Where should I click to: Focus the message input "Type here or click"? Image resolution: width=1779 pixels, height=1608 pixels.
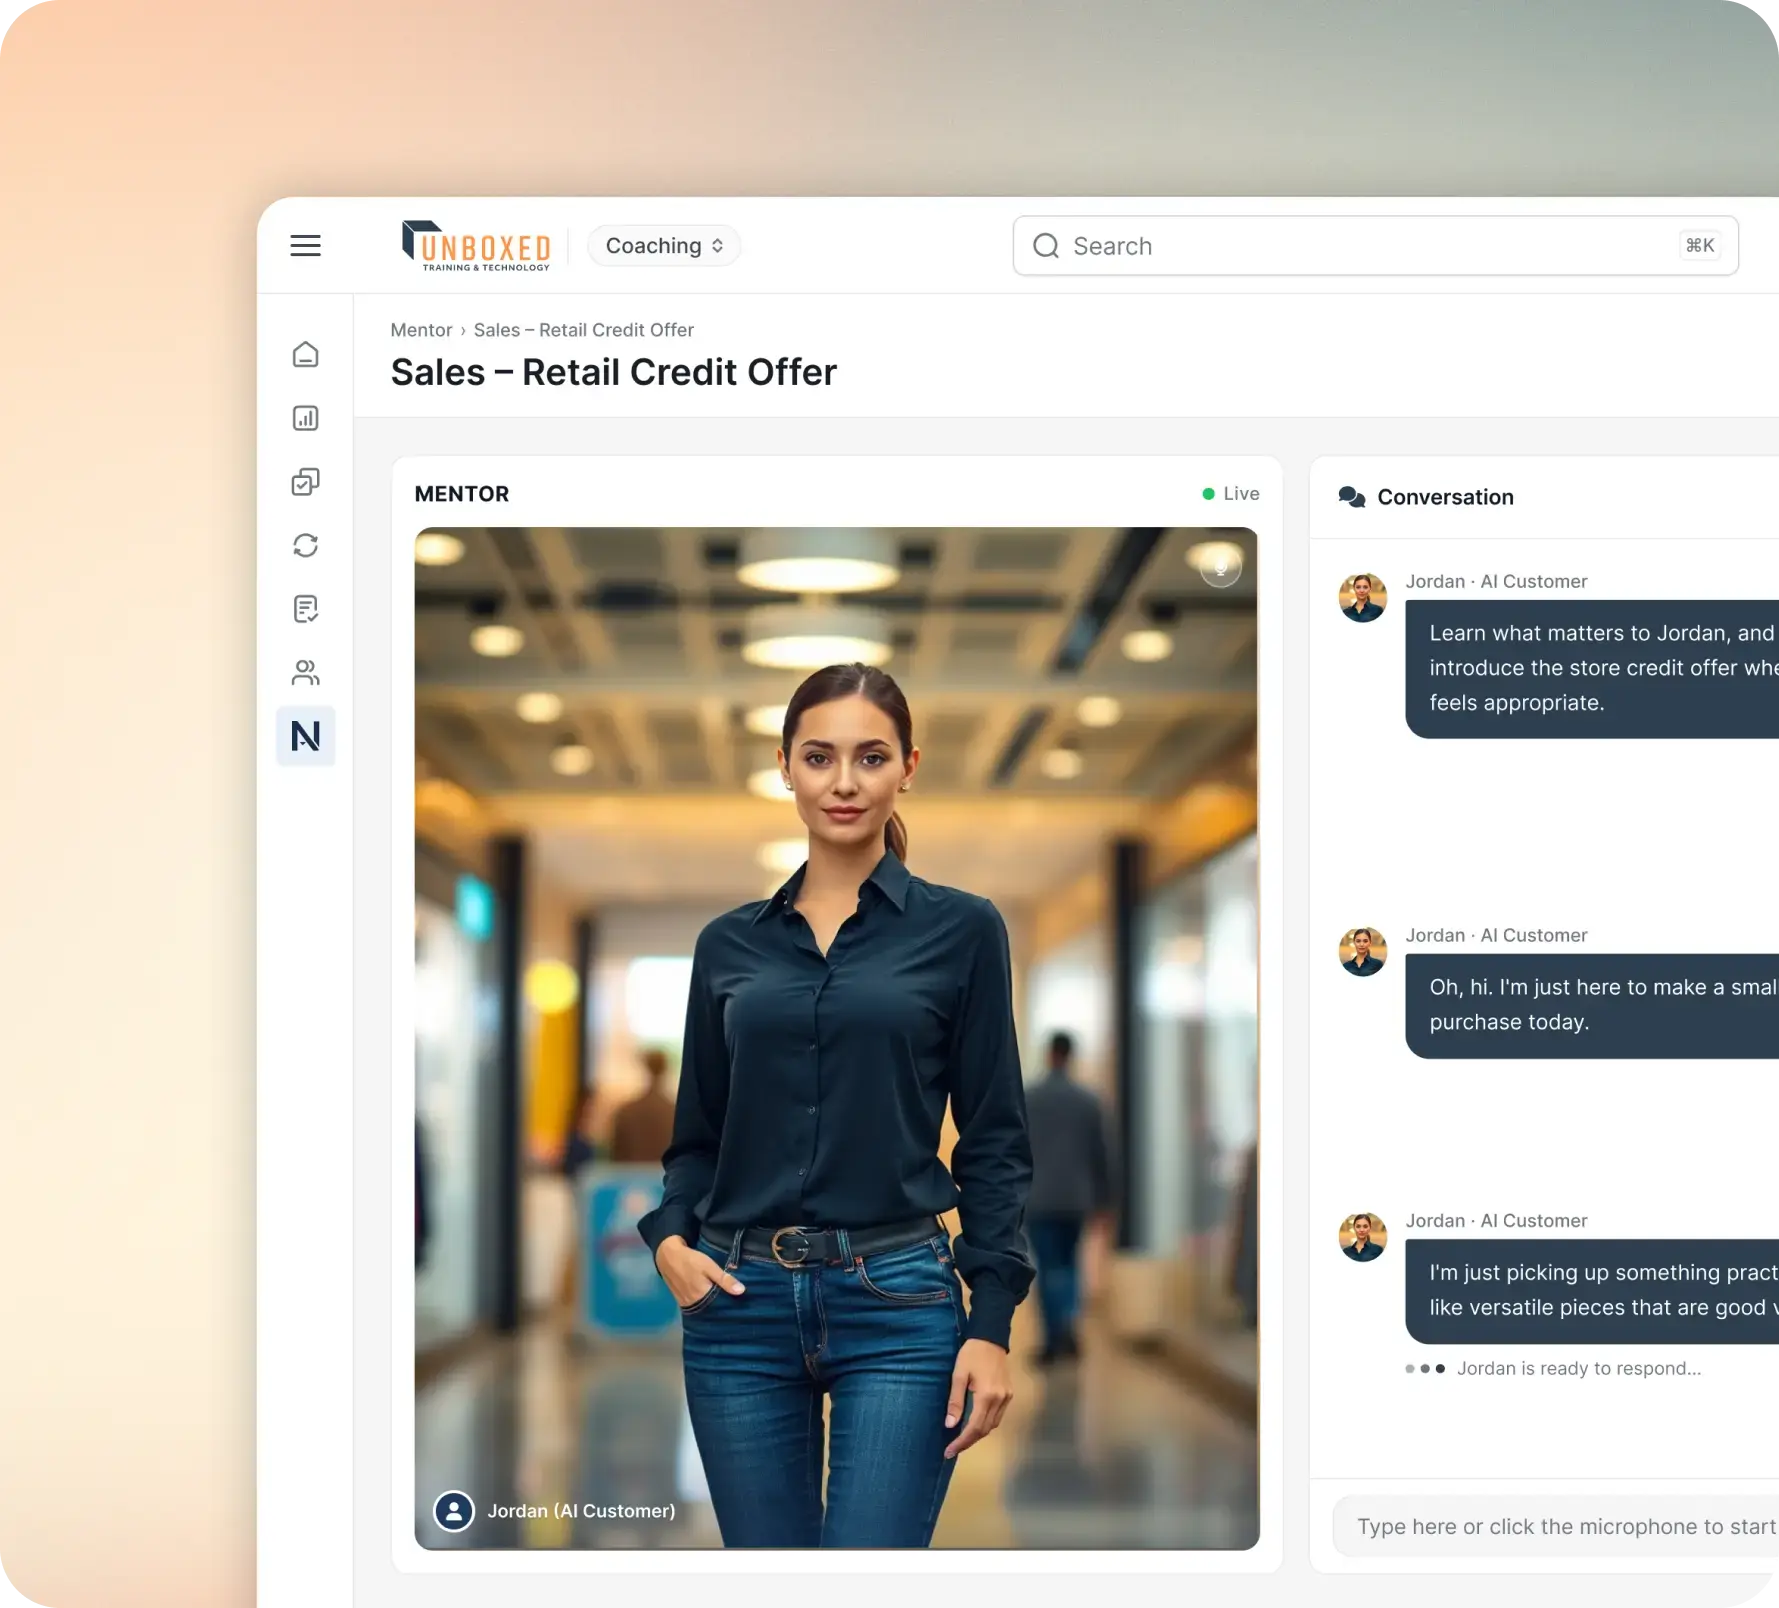(x=1556, y=1527)
